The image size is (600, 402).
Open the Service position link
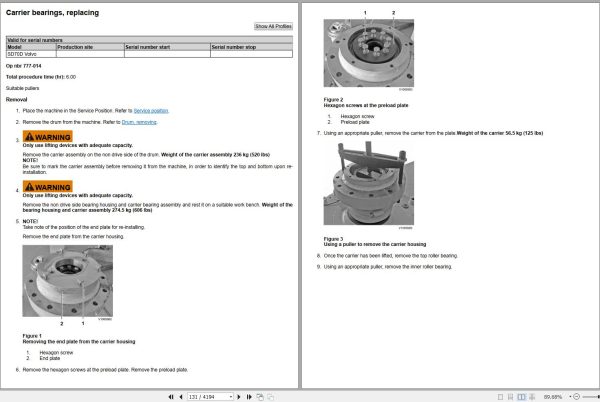[x=151, y=111]
